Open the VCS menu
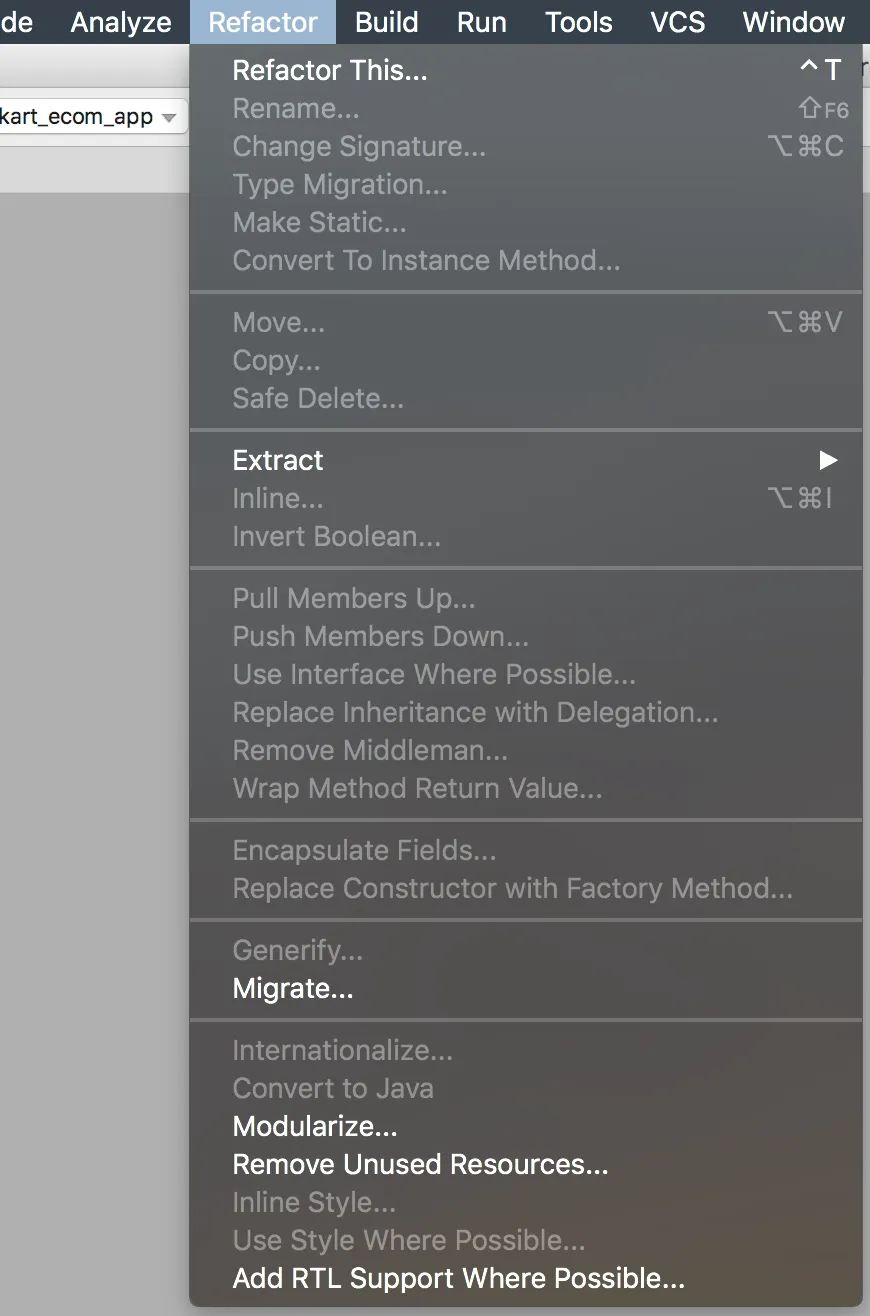This screenshot has width=870, height=1316. pos(677,22)
